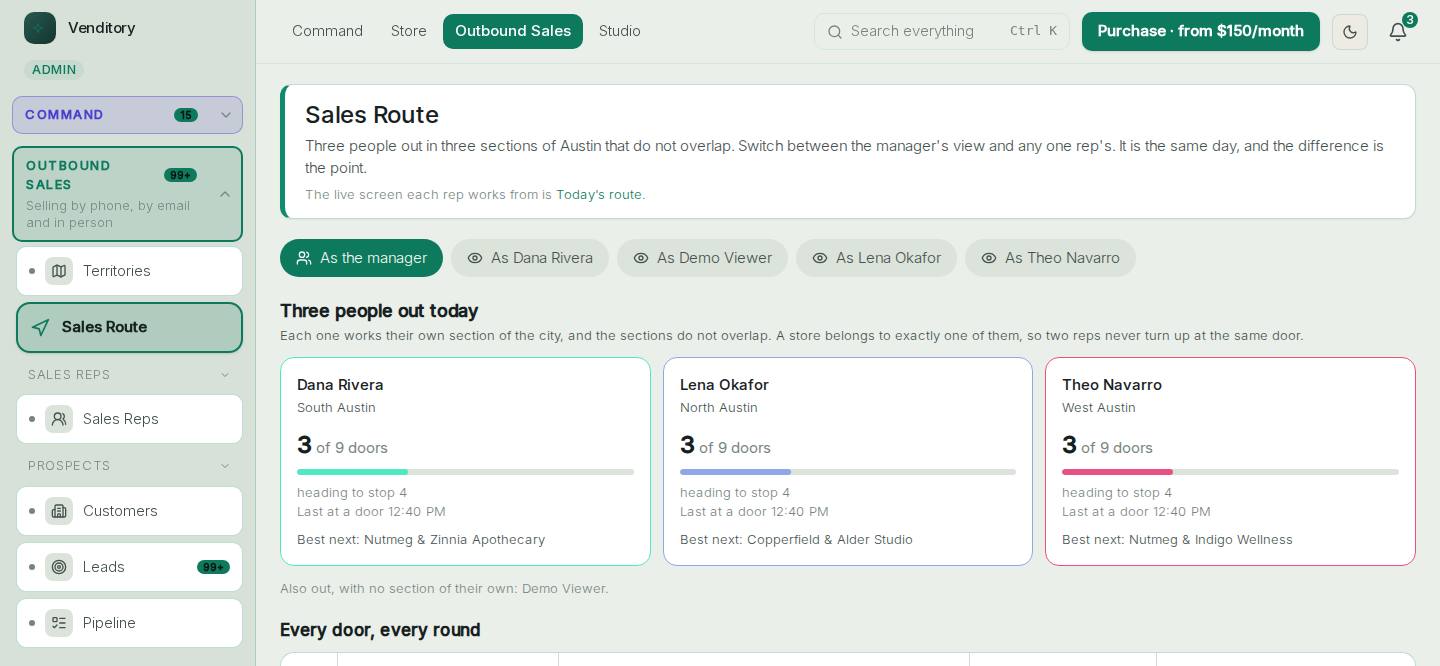Viewport: 1440px width, 666px height.
Task: Click Purchase from $150/month button
Action: [1201, 32]
